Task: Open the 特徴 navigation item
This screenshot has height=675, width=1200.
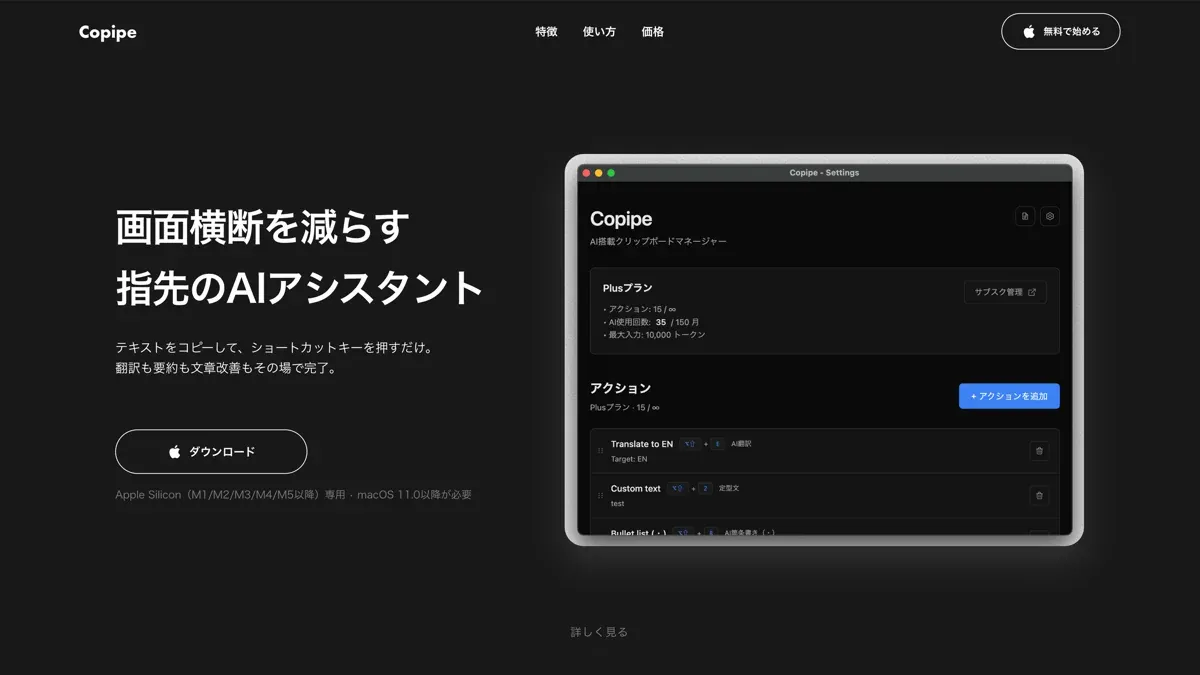Action: [546, 31]
